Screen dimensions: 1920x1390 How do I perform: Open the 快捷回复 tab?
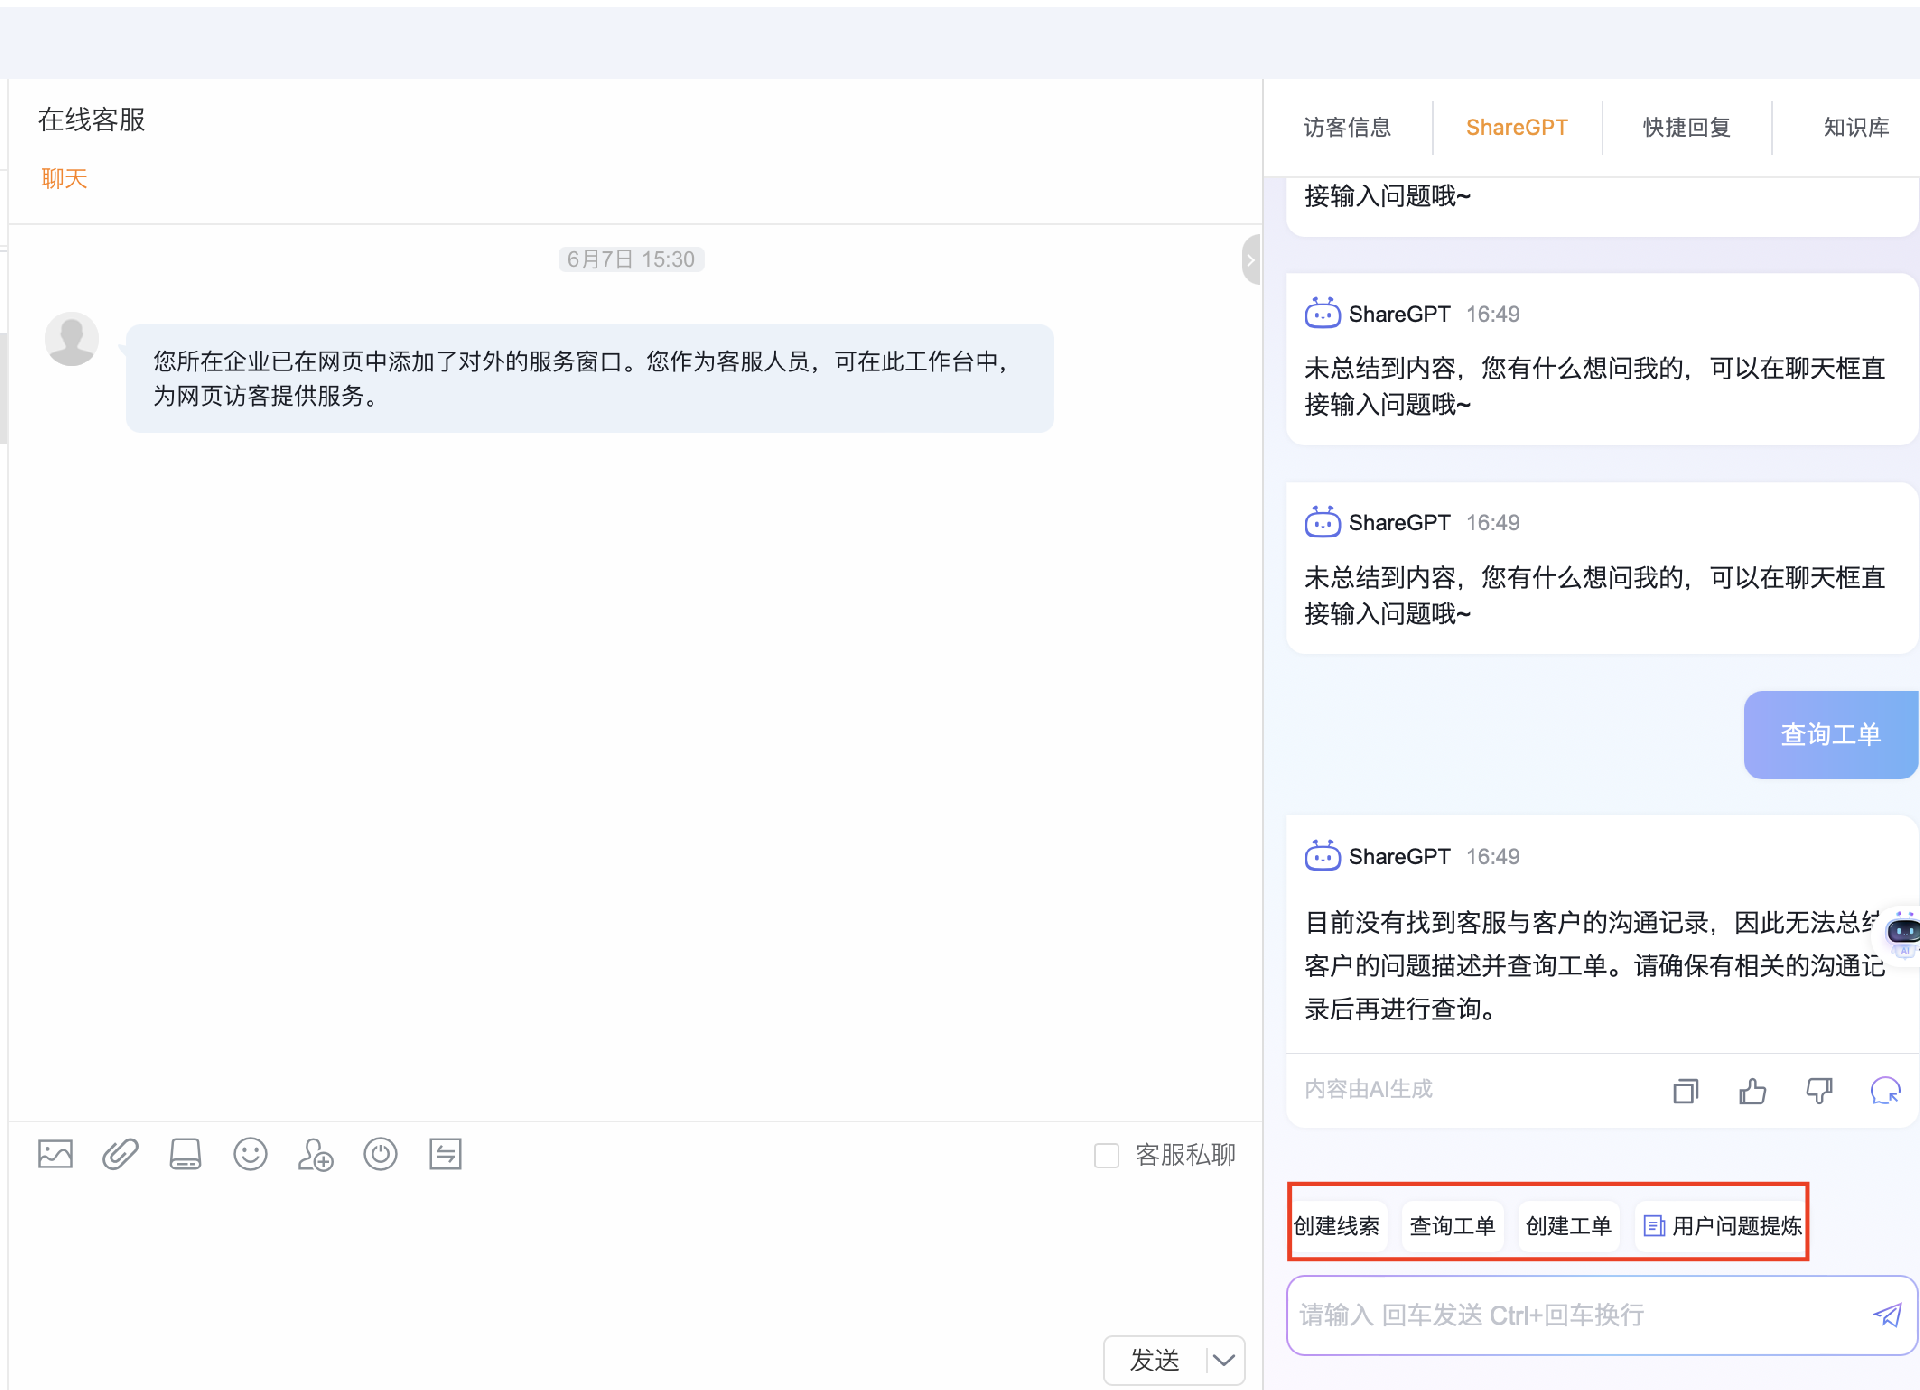click(x=1686, y=128)
